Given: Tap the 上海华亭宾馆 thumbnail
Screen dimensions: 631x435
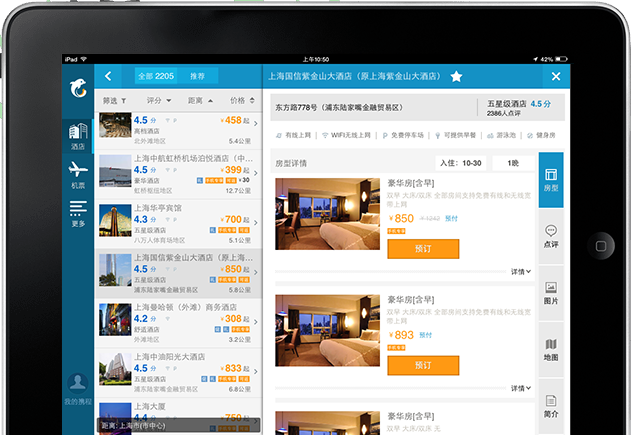Looking at the screenshot, I should point(115,220).
